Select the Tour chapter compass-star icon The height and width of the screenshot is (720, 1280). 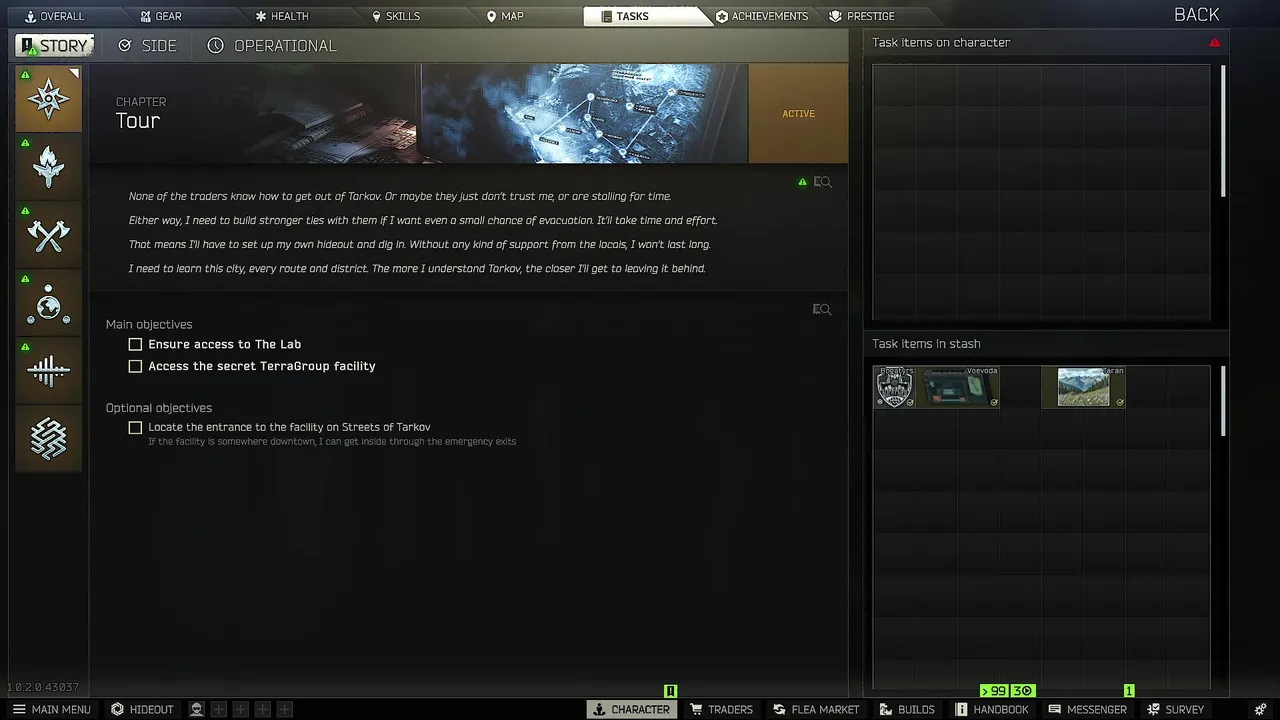click(x=48, y=98)
